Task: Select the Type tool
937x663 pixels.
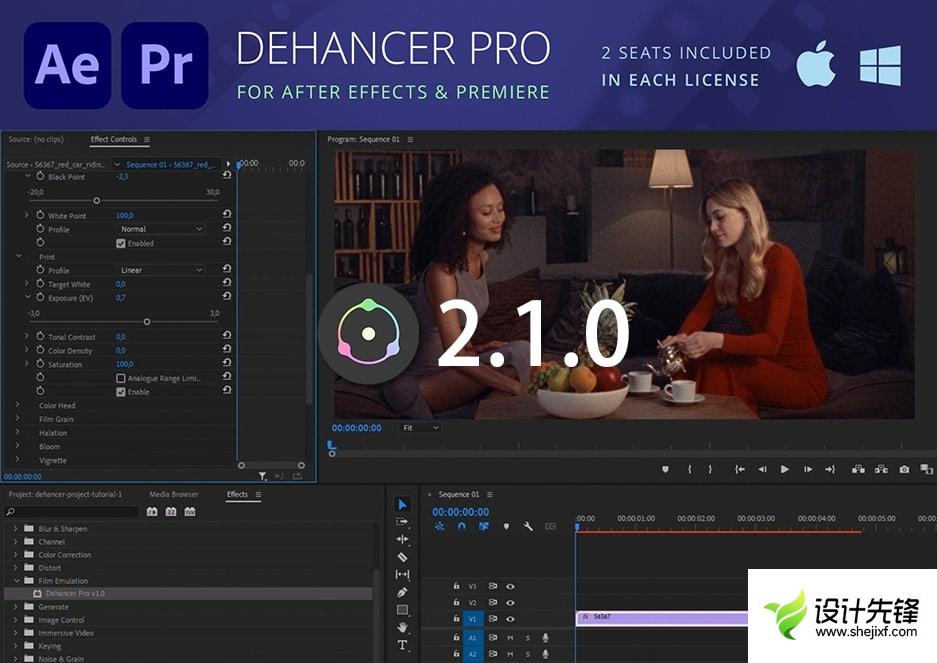Action: point(402,645)
